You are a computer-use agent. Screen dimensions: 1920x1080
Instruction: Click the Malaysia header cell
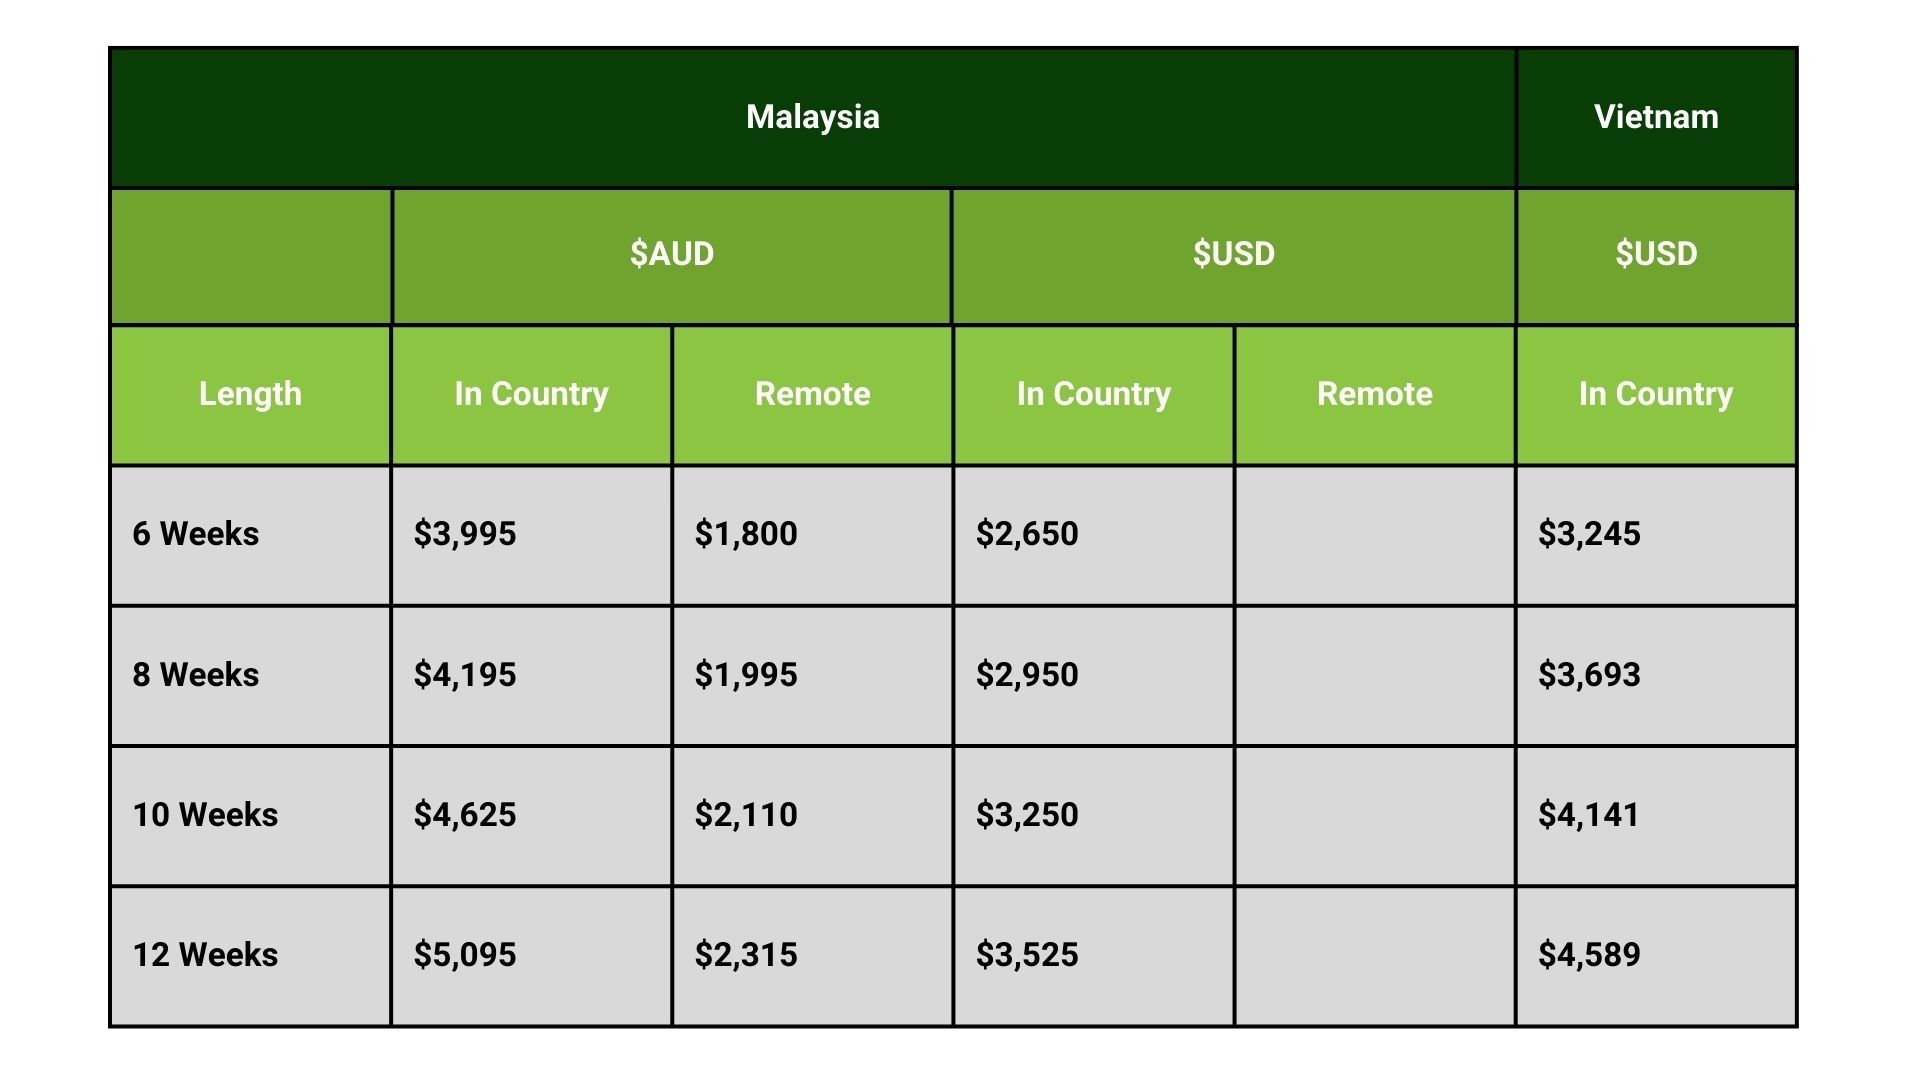[x=812, y=117]
